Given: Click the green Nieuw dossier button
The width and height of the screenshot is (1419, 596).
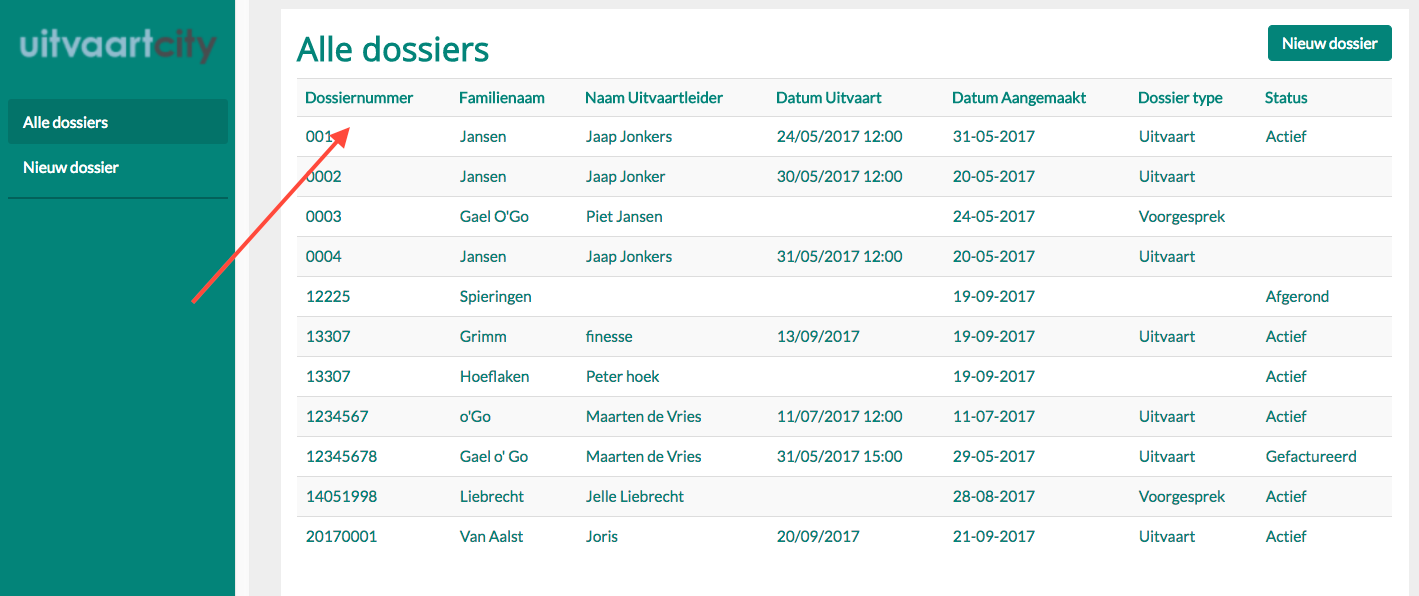Looking at the screenshot, I should point(1329,43).
